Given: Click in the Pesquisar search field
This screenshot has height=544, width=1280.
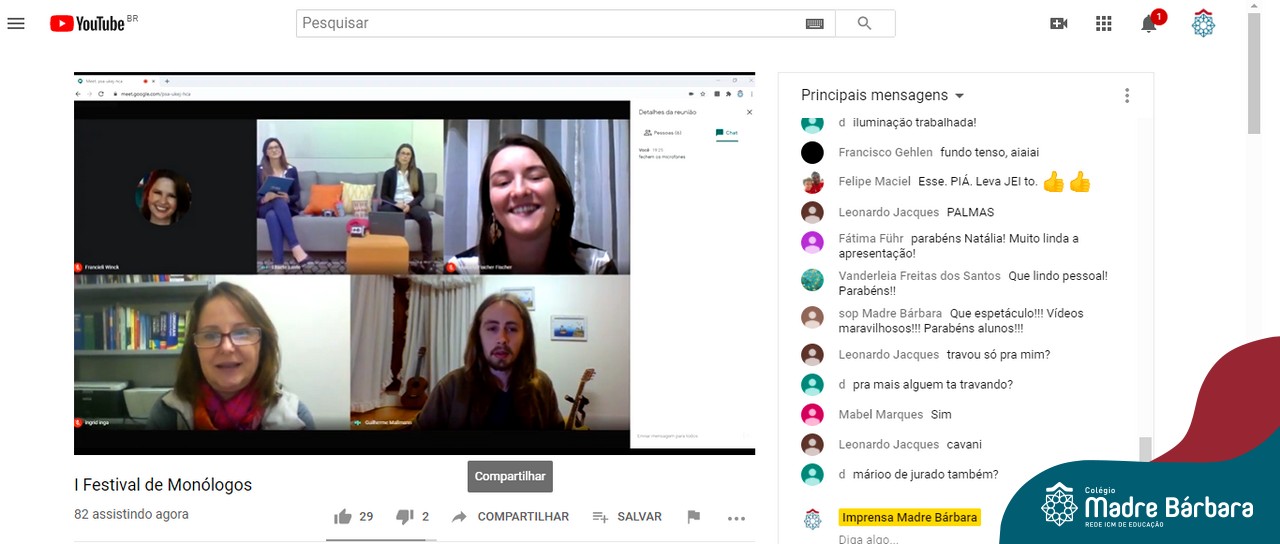Looking at the screenshot, I should (550, 24).
